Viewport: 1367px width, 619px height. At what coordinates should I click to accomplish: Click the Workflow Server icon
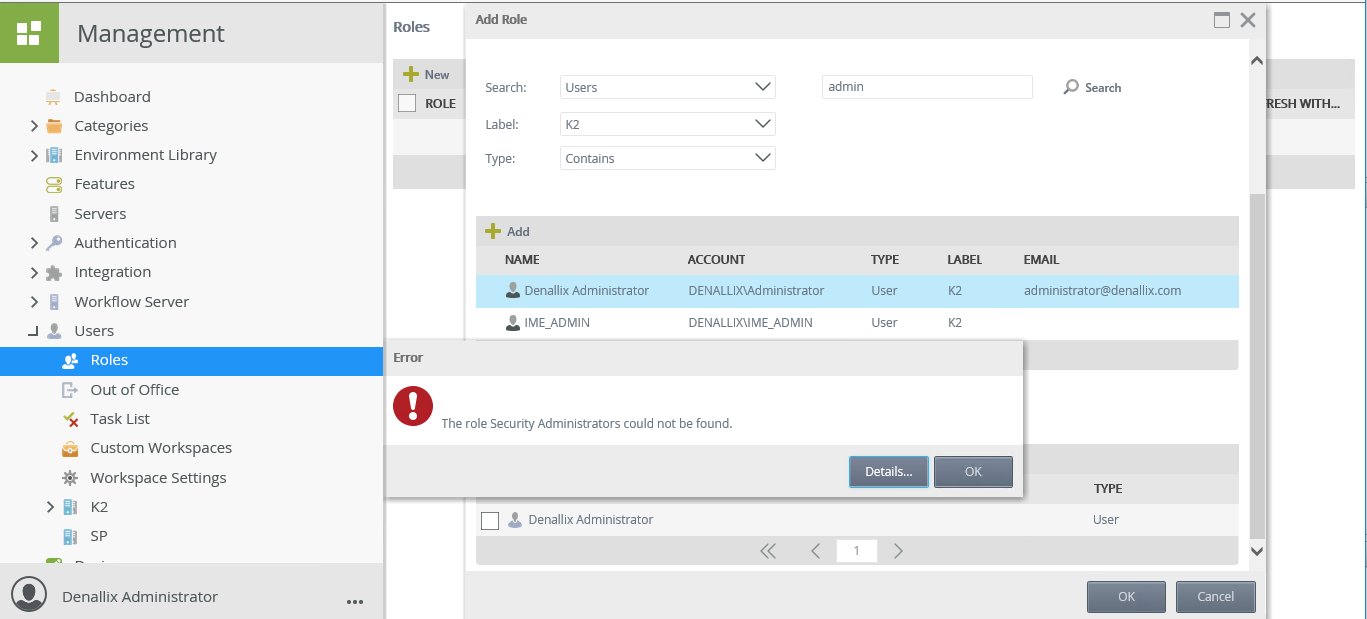(x=54, y=302)
